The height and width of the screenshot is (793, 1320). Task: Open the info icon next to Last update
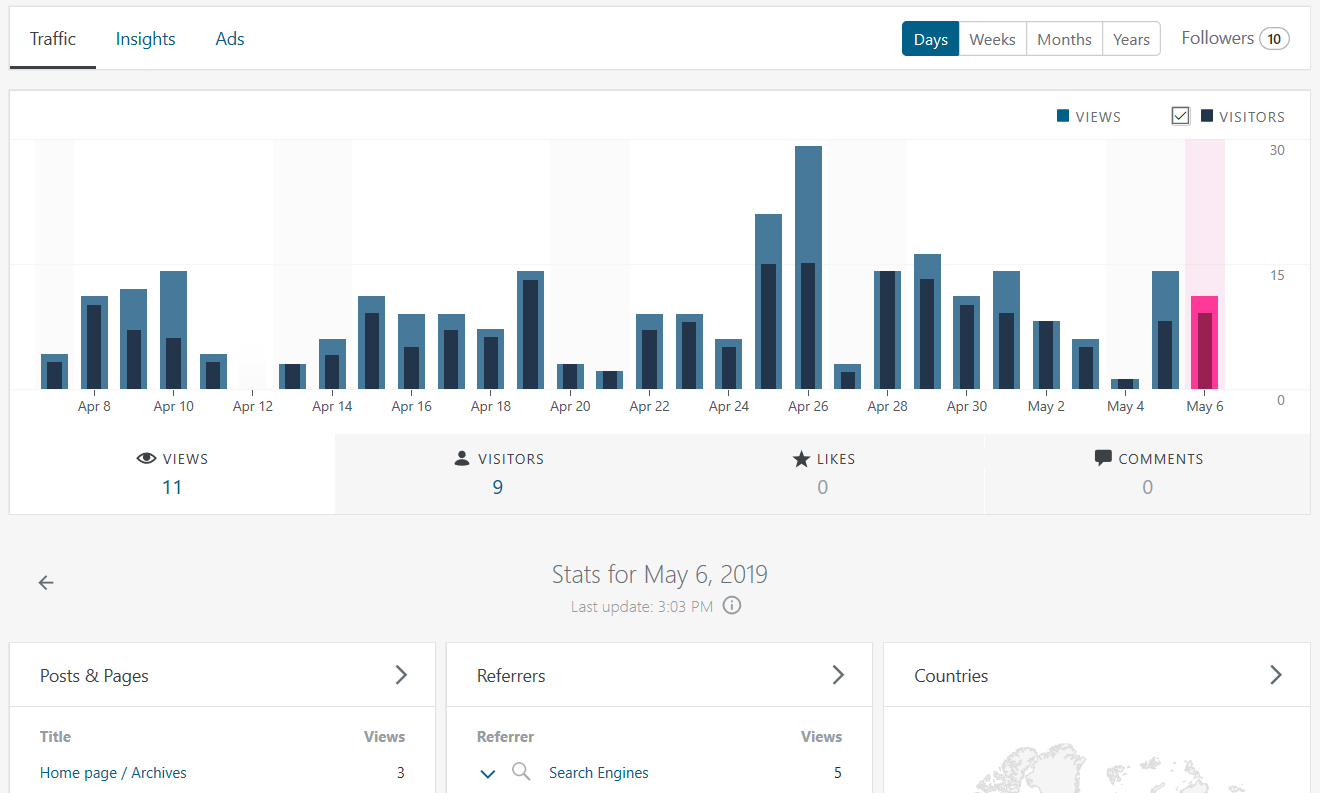click(x=732, y=606)
